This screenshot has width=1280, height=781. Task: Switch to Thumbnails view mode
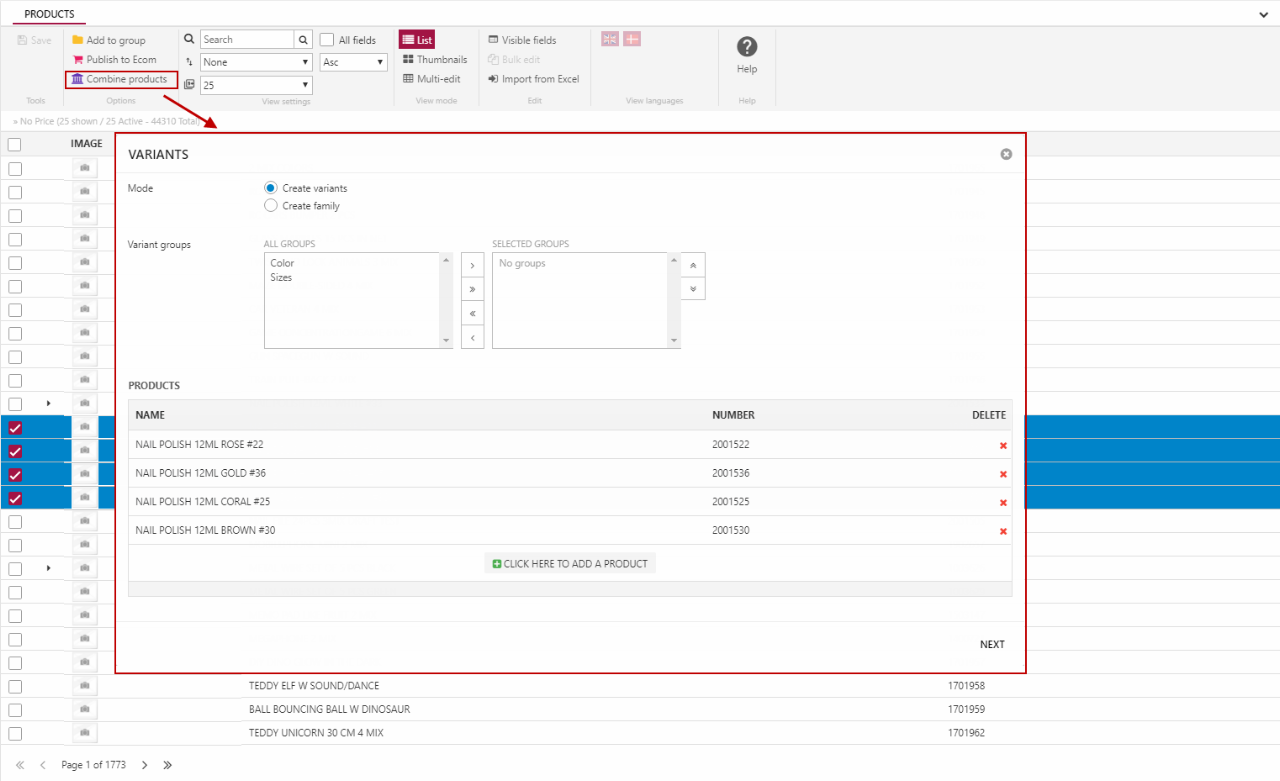[x=435, y=59]
